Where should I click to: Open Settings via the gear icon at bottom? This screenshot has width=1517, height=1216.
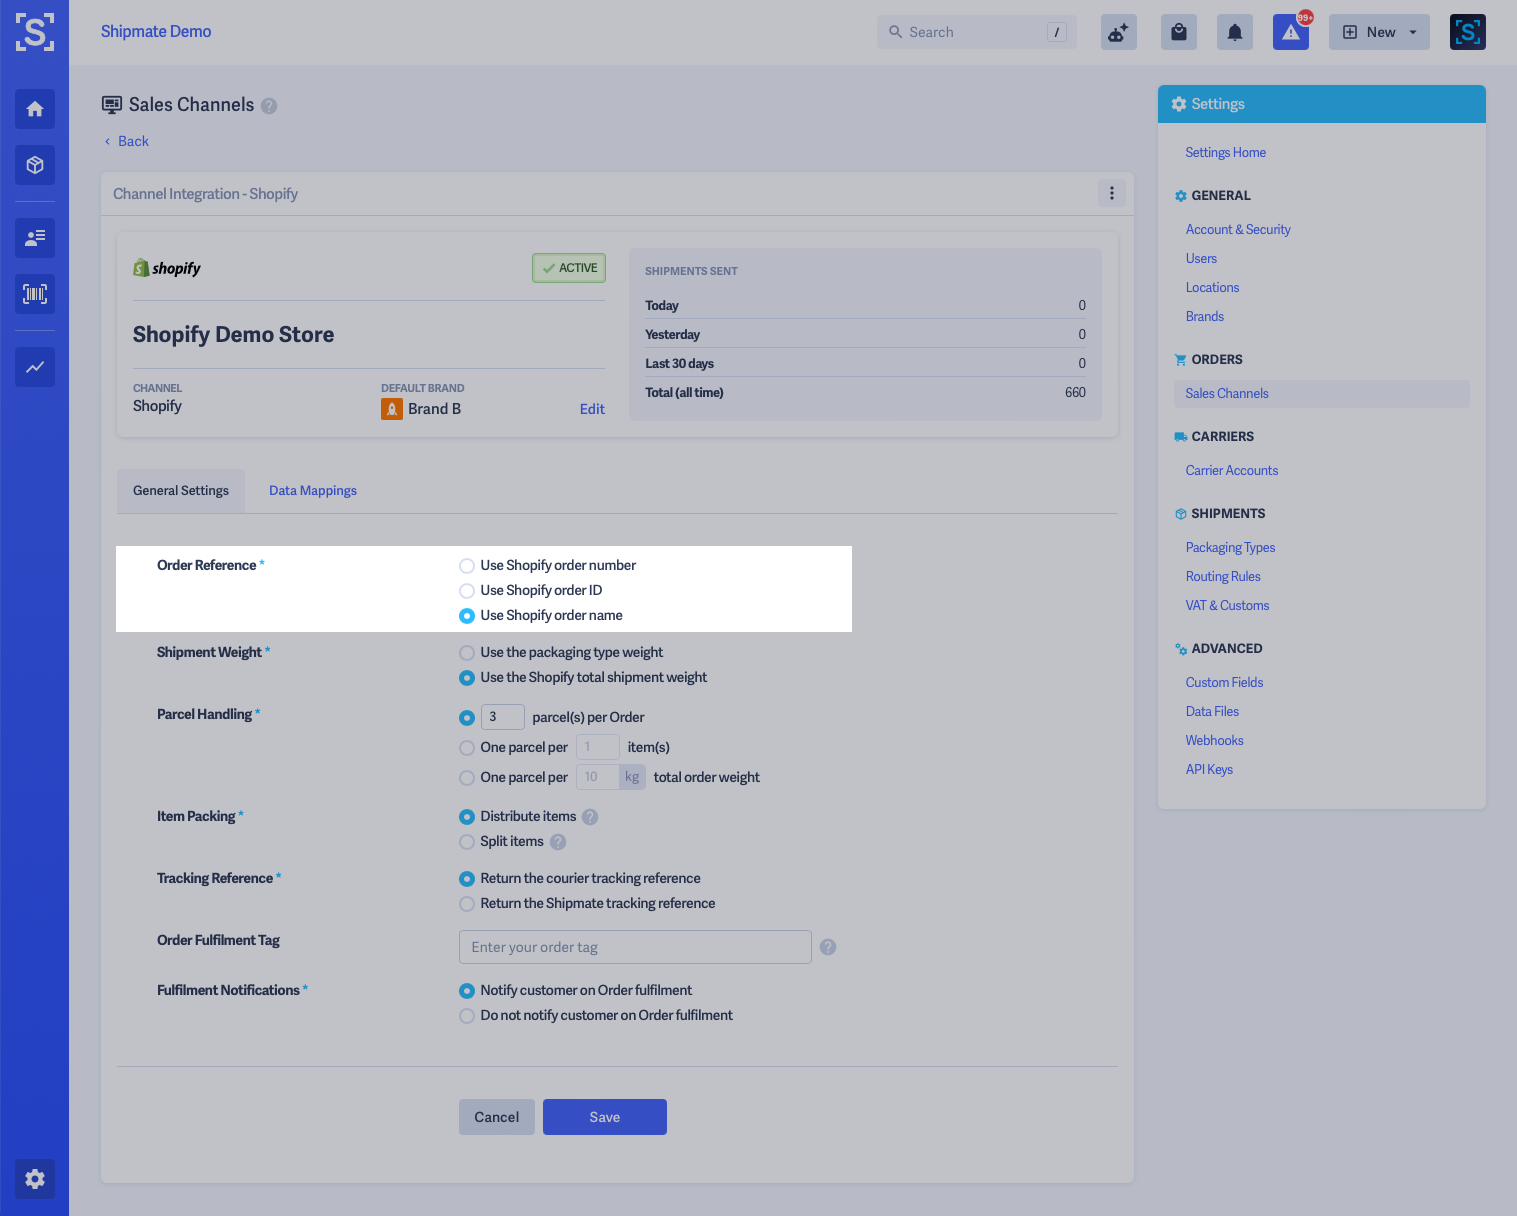(x=35, y=1179)
